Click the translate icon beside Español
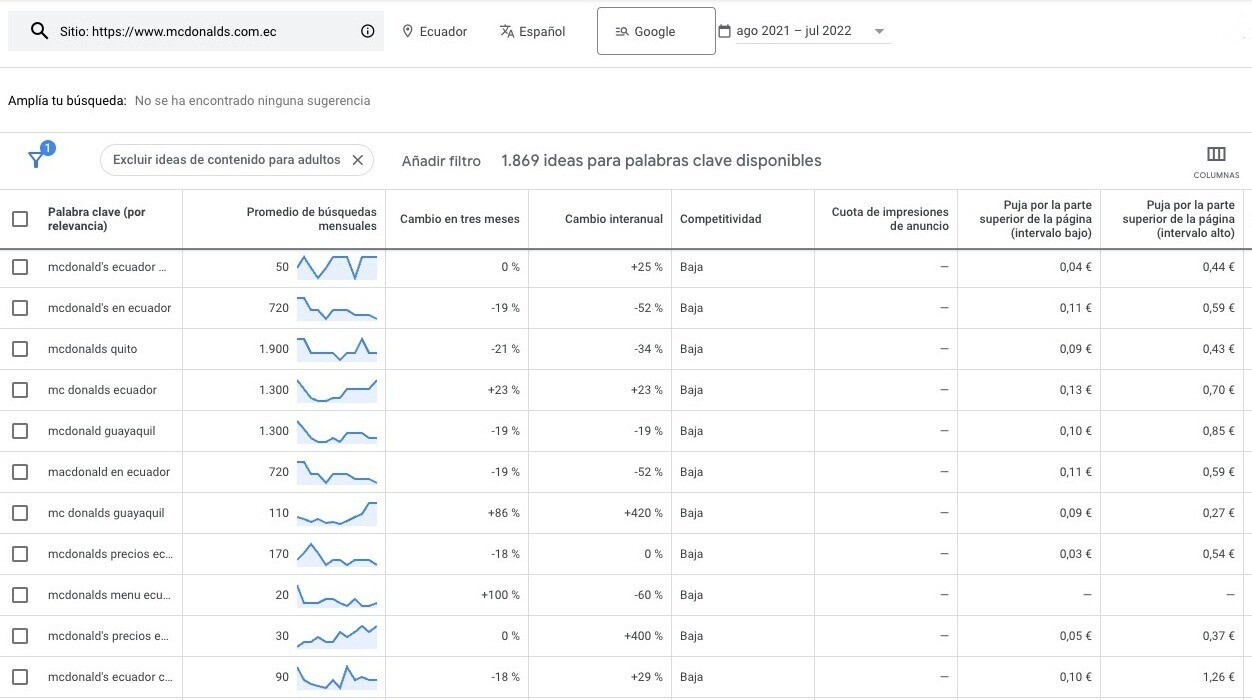The height and width of the screenshot is (700, 1252). tap(507, 31)
